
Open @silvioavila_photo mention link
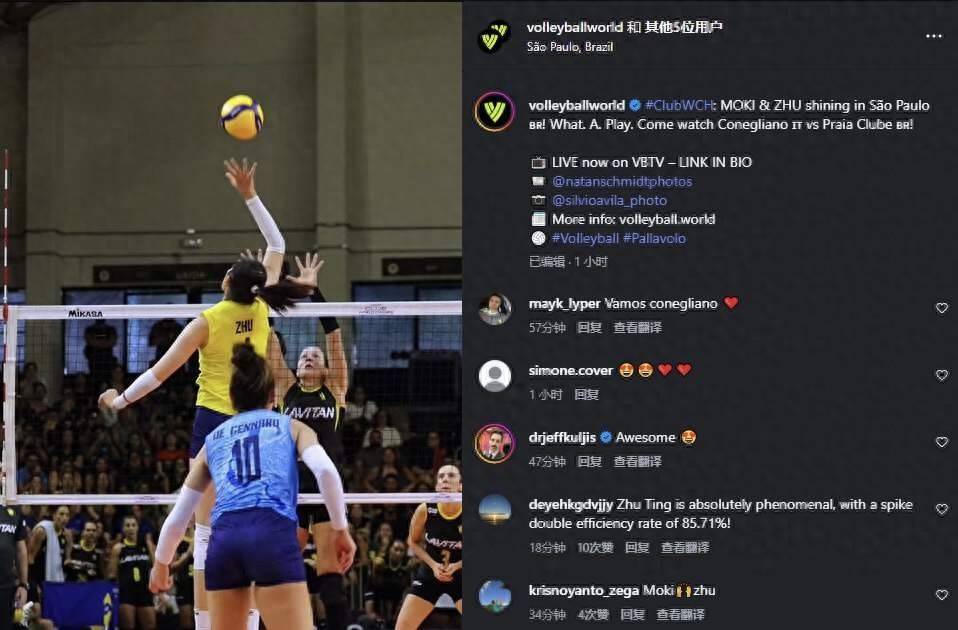click(x=609, y=200)
